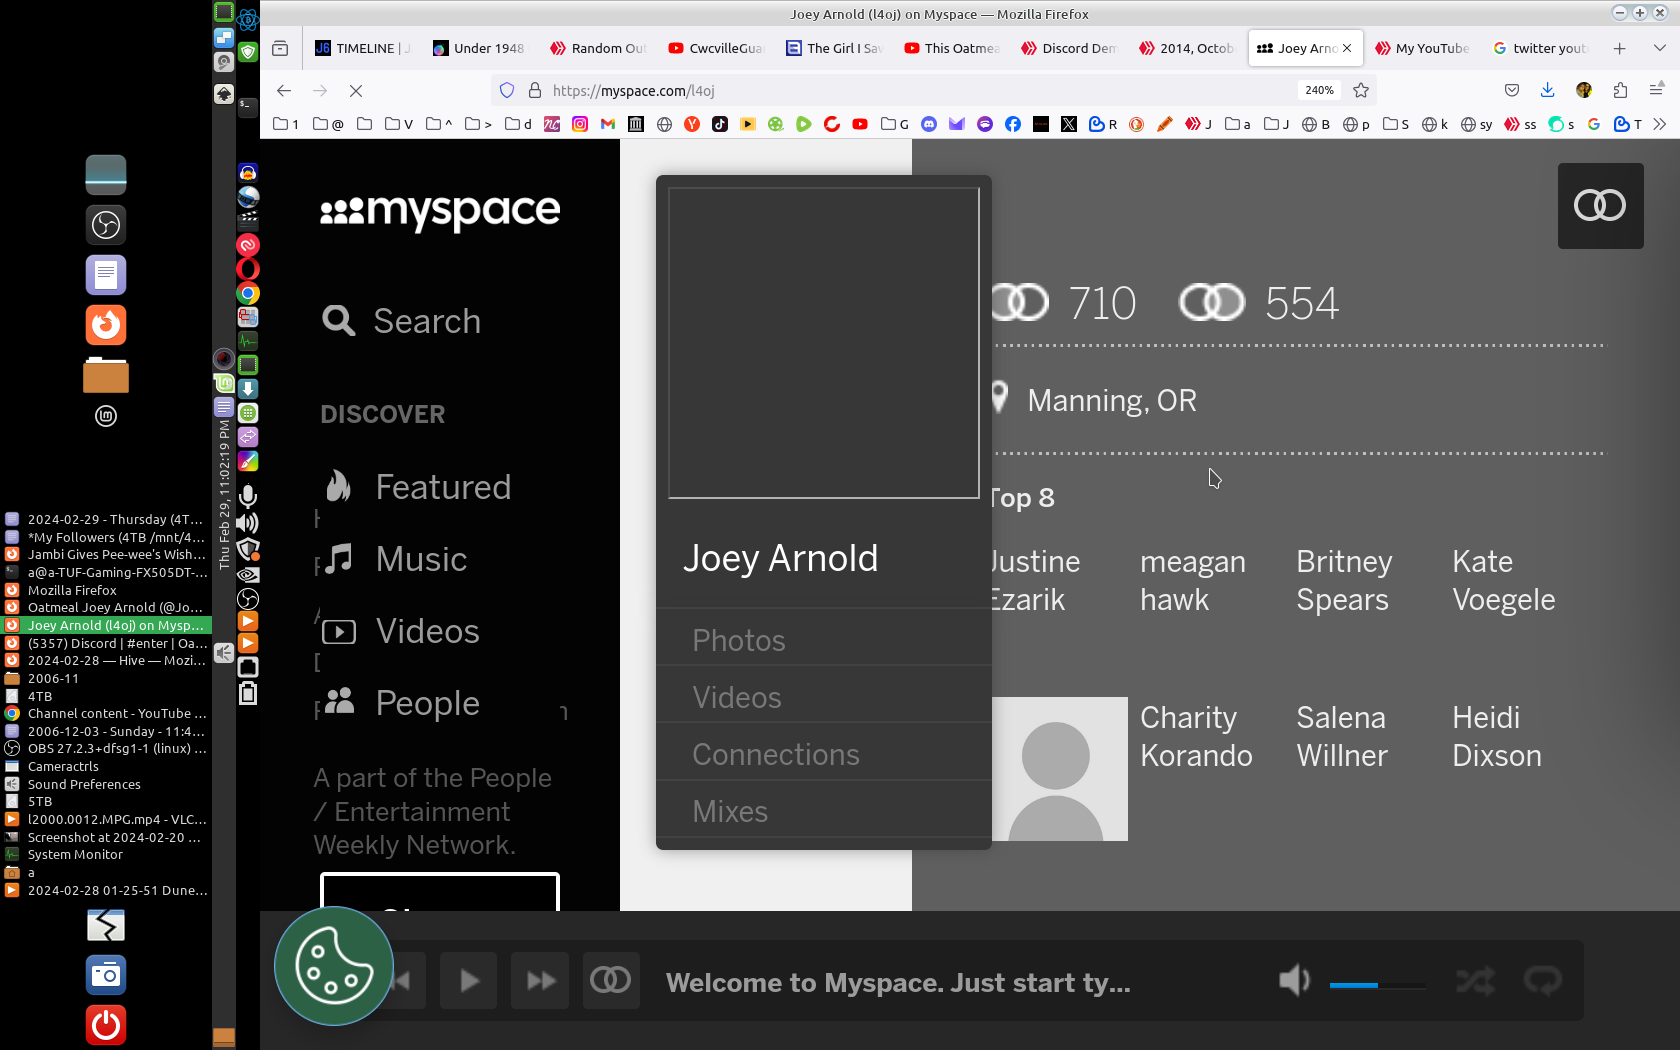Click the Firefox back button
The image size is (1680, 1050).
pos(284,90)
